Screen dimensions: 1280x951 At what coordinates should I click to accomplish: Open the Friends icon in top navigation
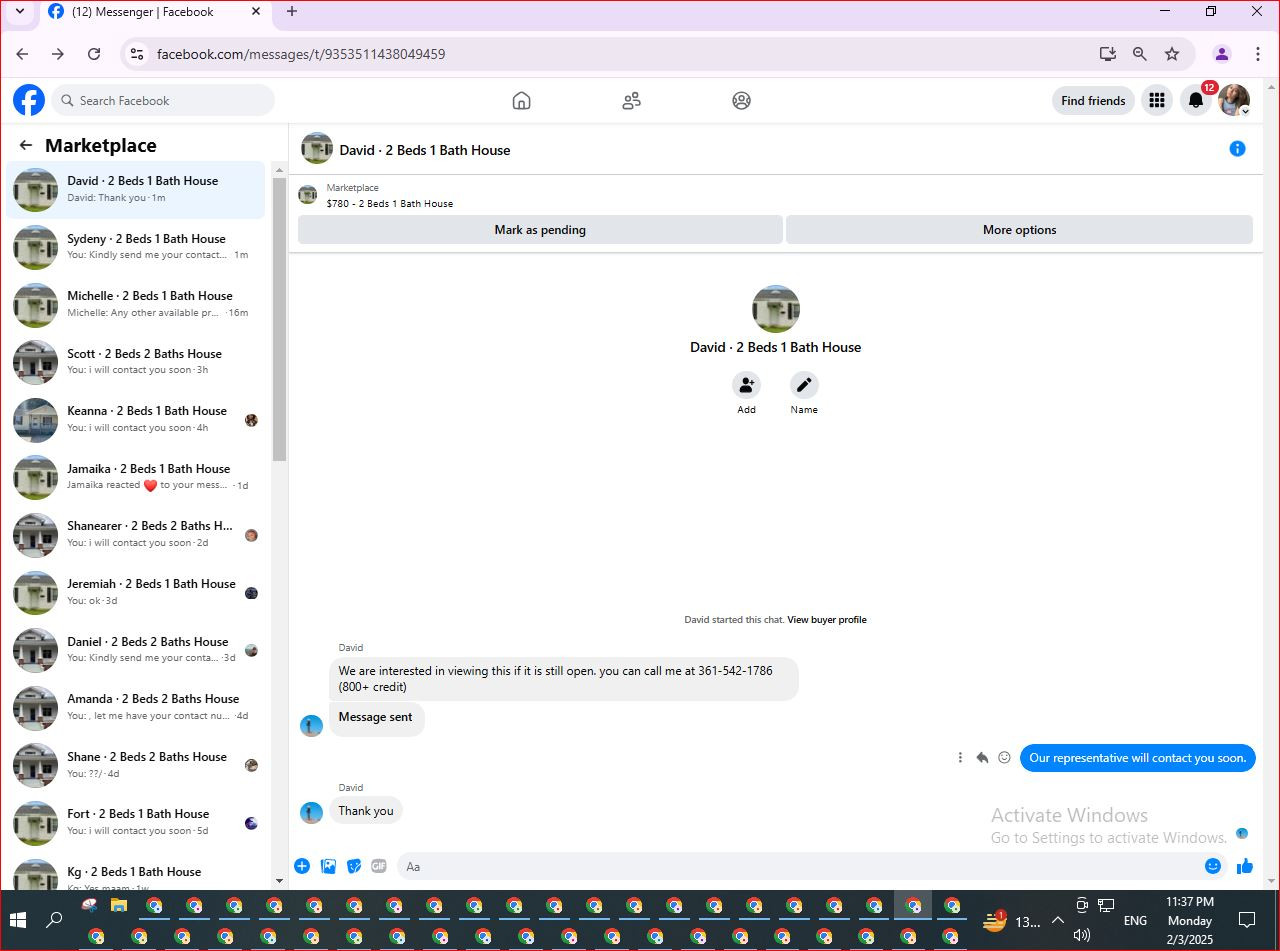click(x=631, y=100)
